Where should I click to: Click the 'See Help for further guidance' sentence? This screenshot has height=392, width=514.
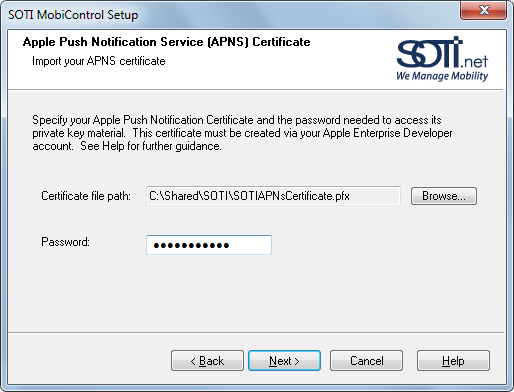point(151,146)
